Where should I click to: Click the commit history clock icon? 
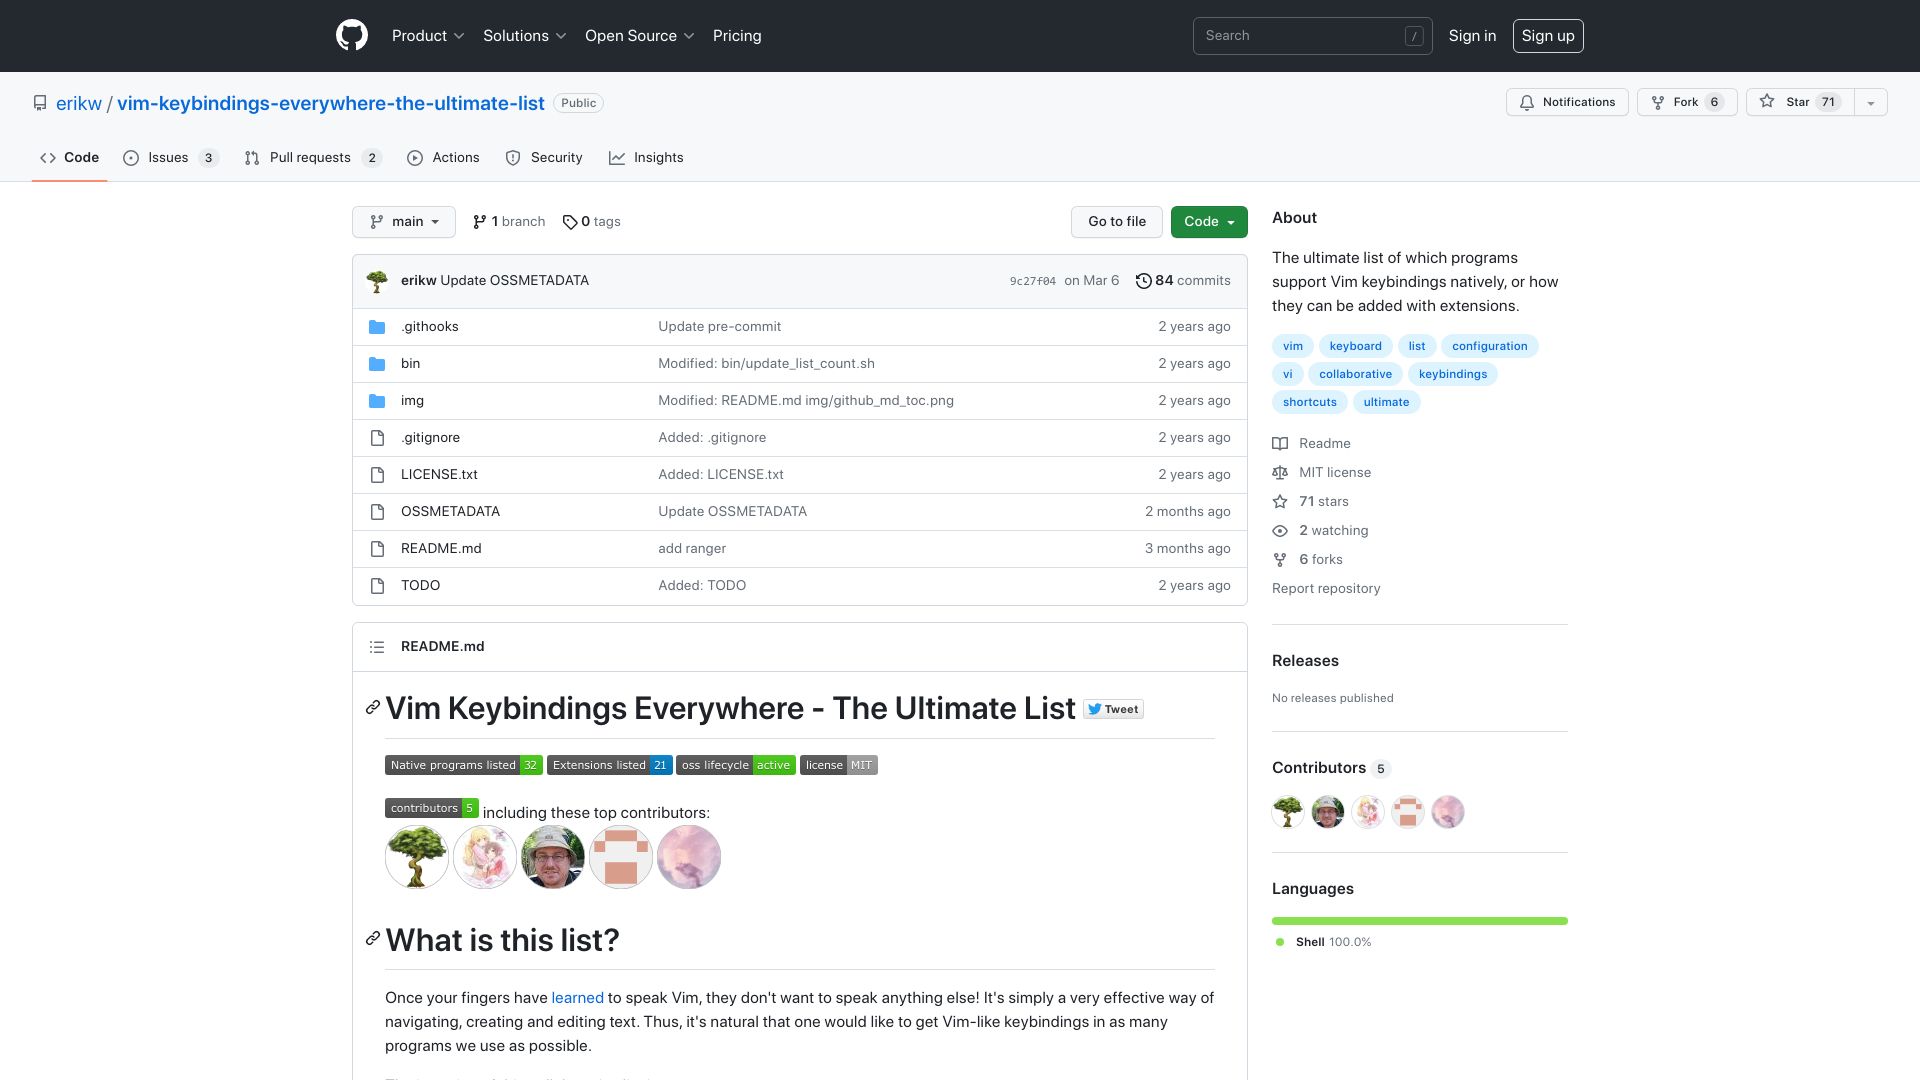(1144, 281)
